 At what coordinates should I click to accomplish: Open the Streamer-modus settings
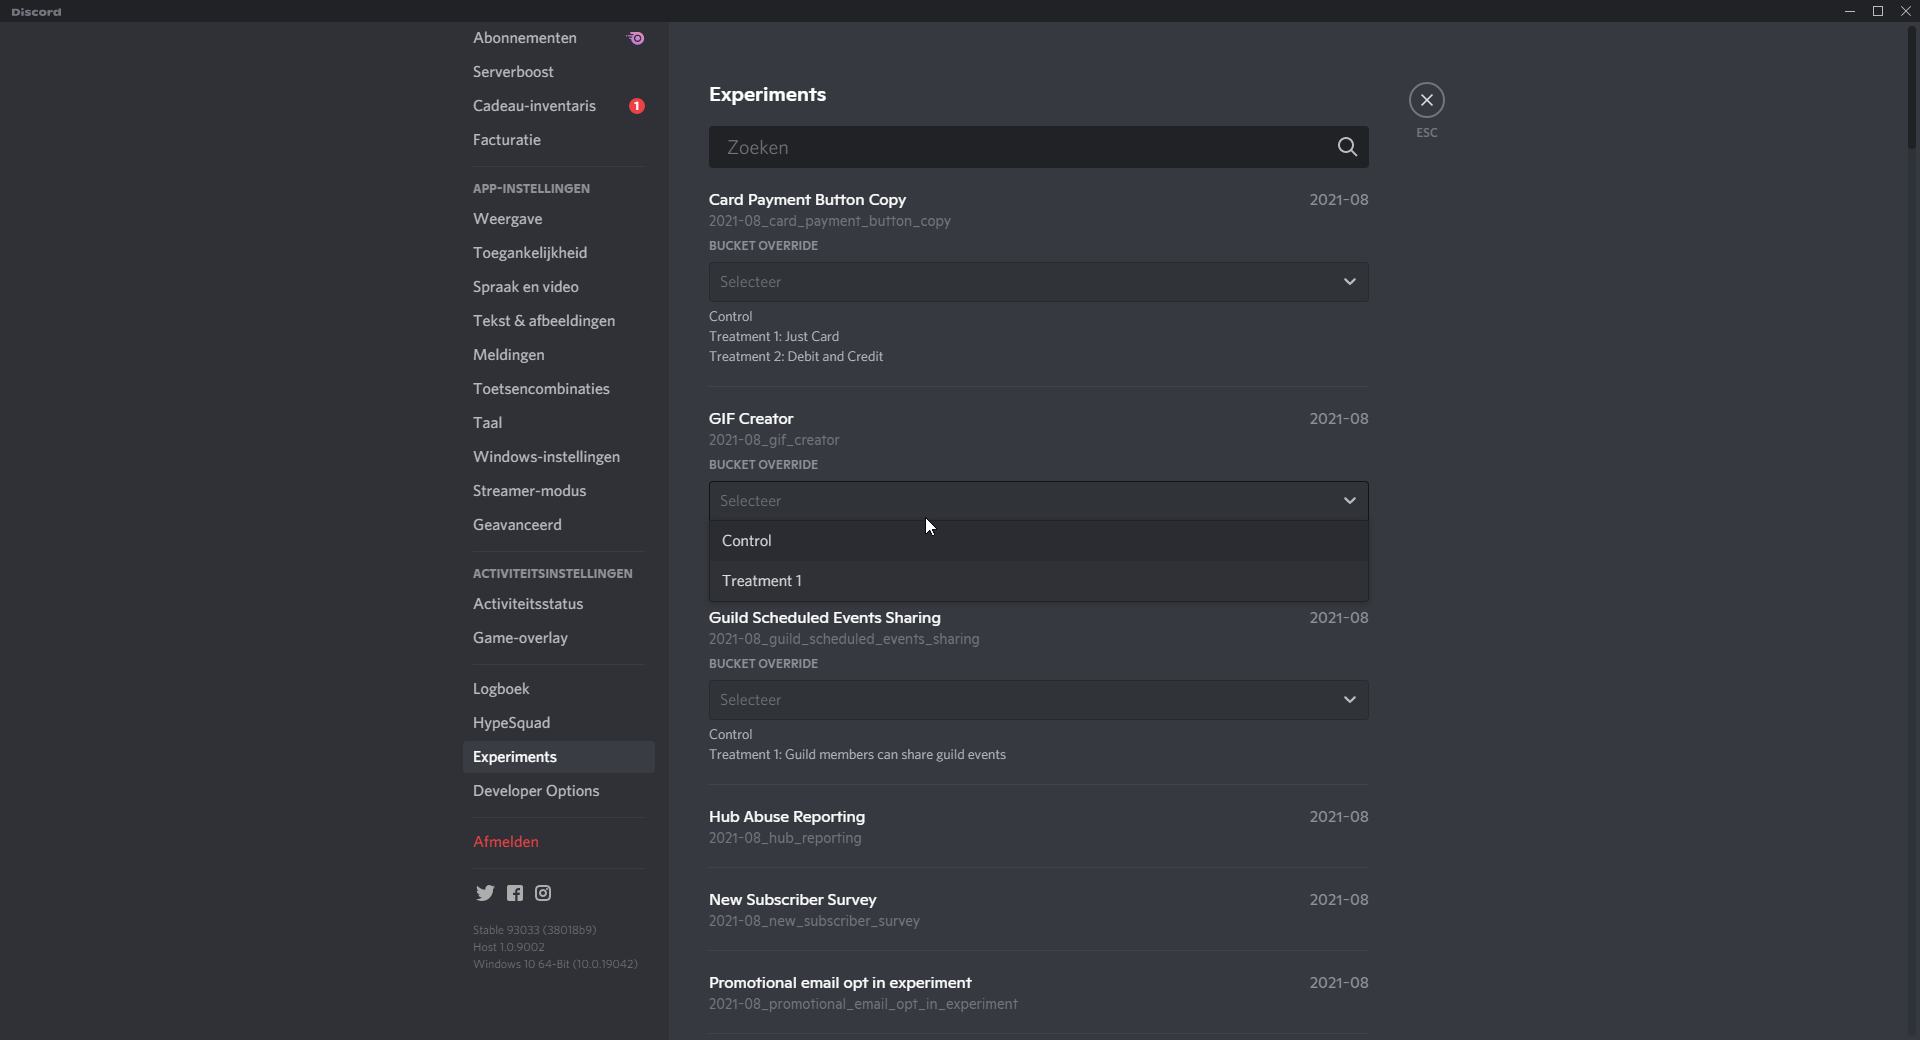529,491
